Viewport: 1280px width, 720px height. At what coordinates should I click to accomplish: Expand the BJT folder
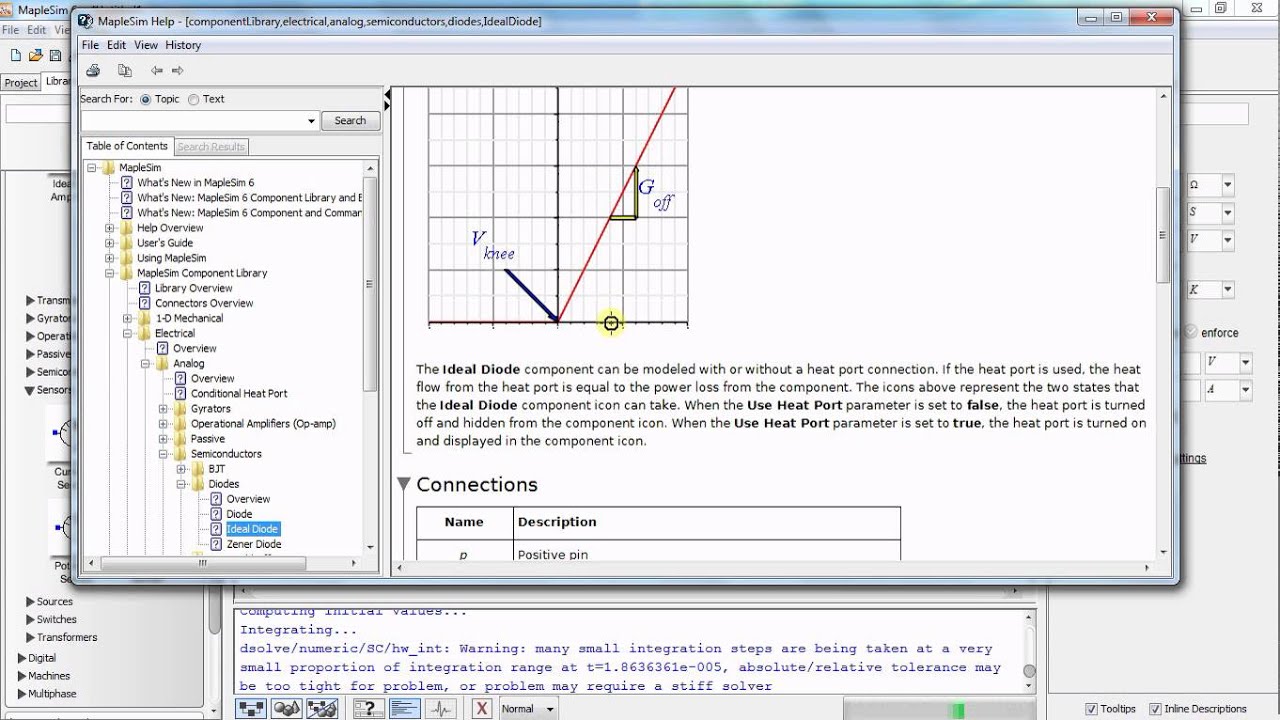pos(182,469)
